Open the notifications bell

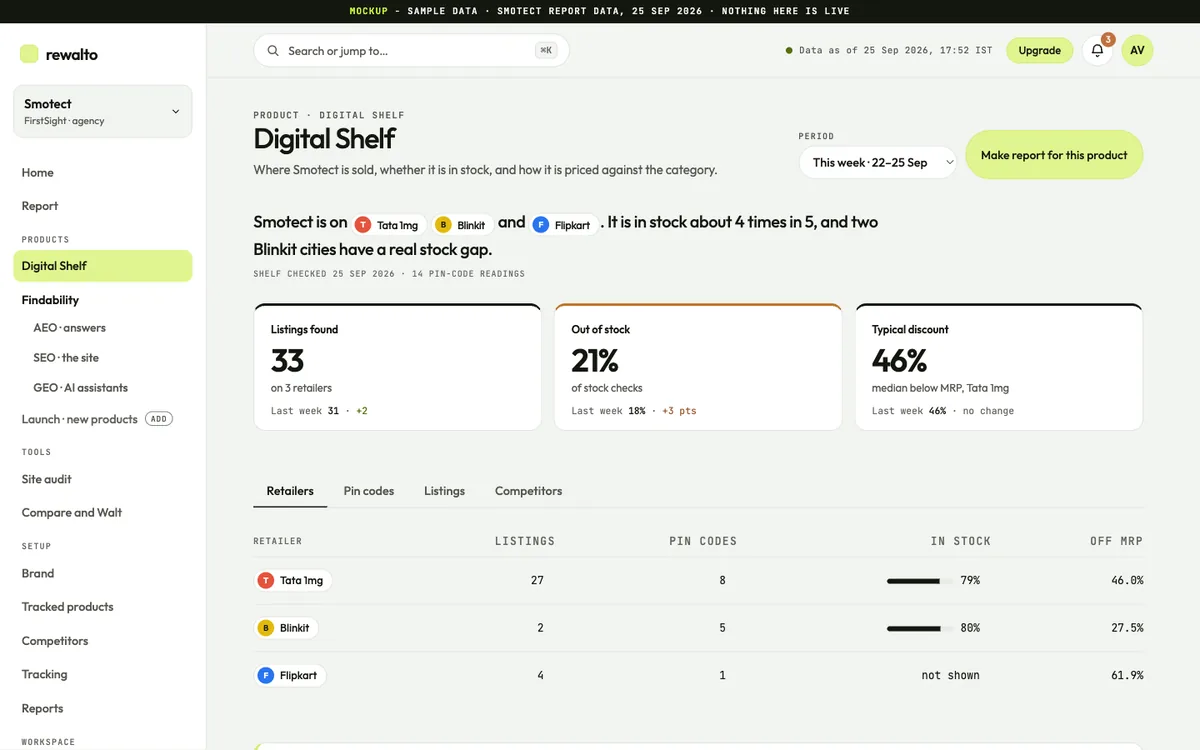[x=1097, y=50]
